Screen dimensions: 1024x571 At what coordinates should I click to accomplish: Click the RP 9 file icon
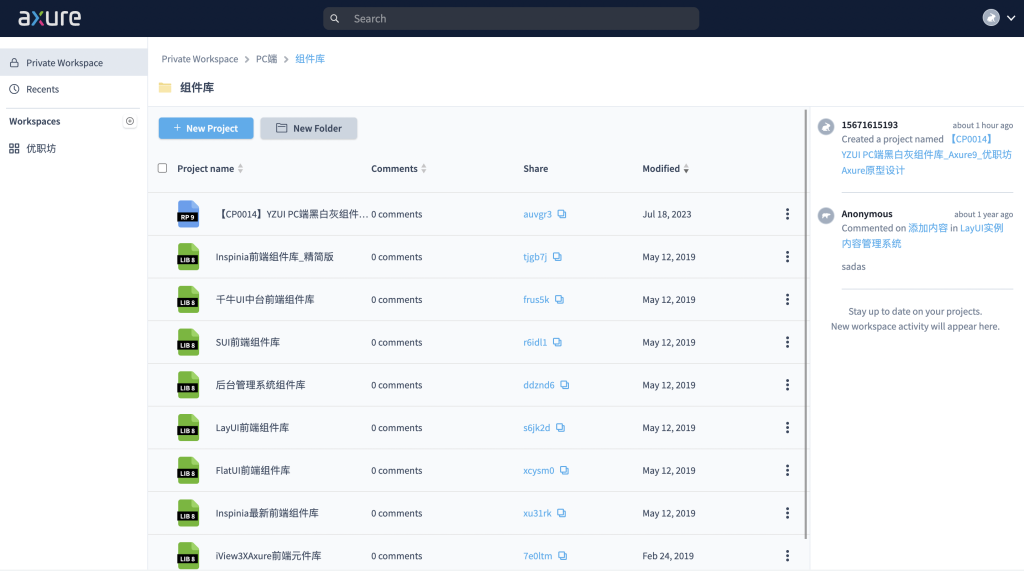pyautogui.click(x=188, y=214)
